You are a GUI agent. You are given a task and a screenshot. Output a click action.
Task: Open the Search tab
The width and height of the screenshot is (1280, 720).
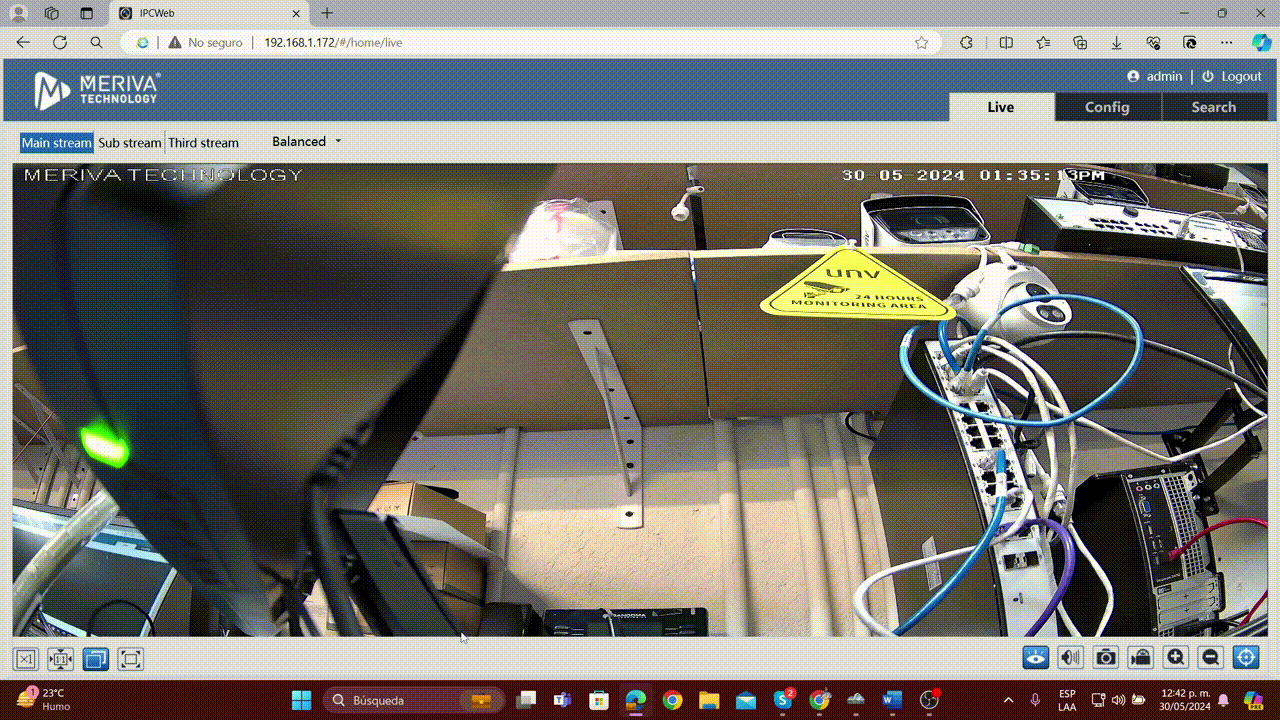click(1213, 107)
